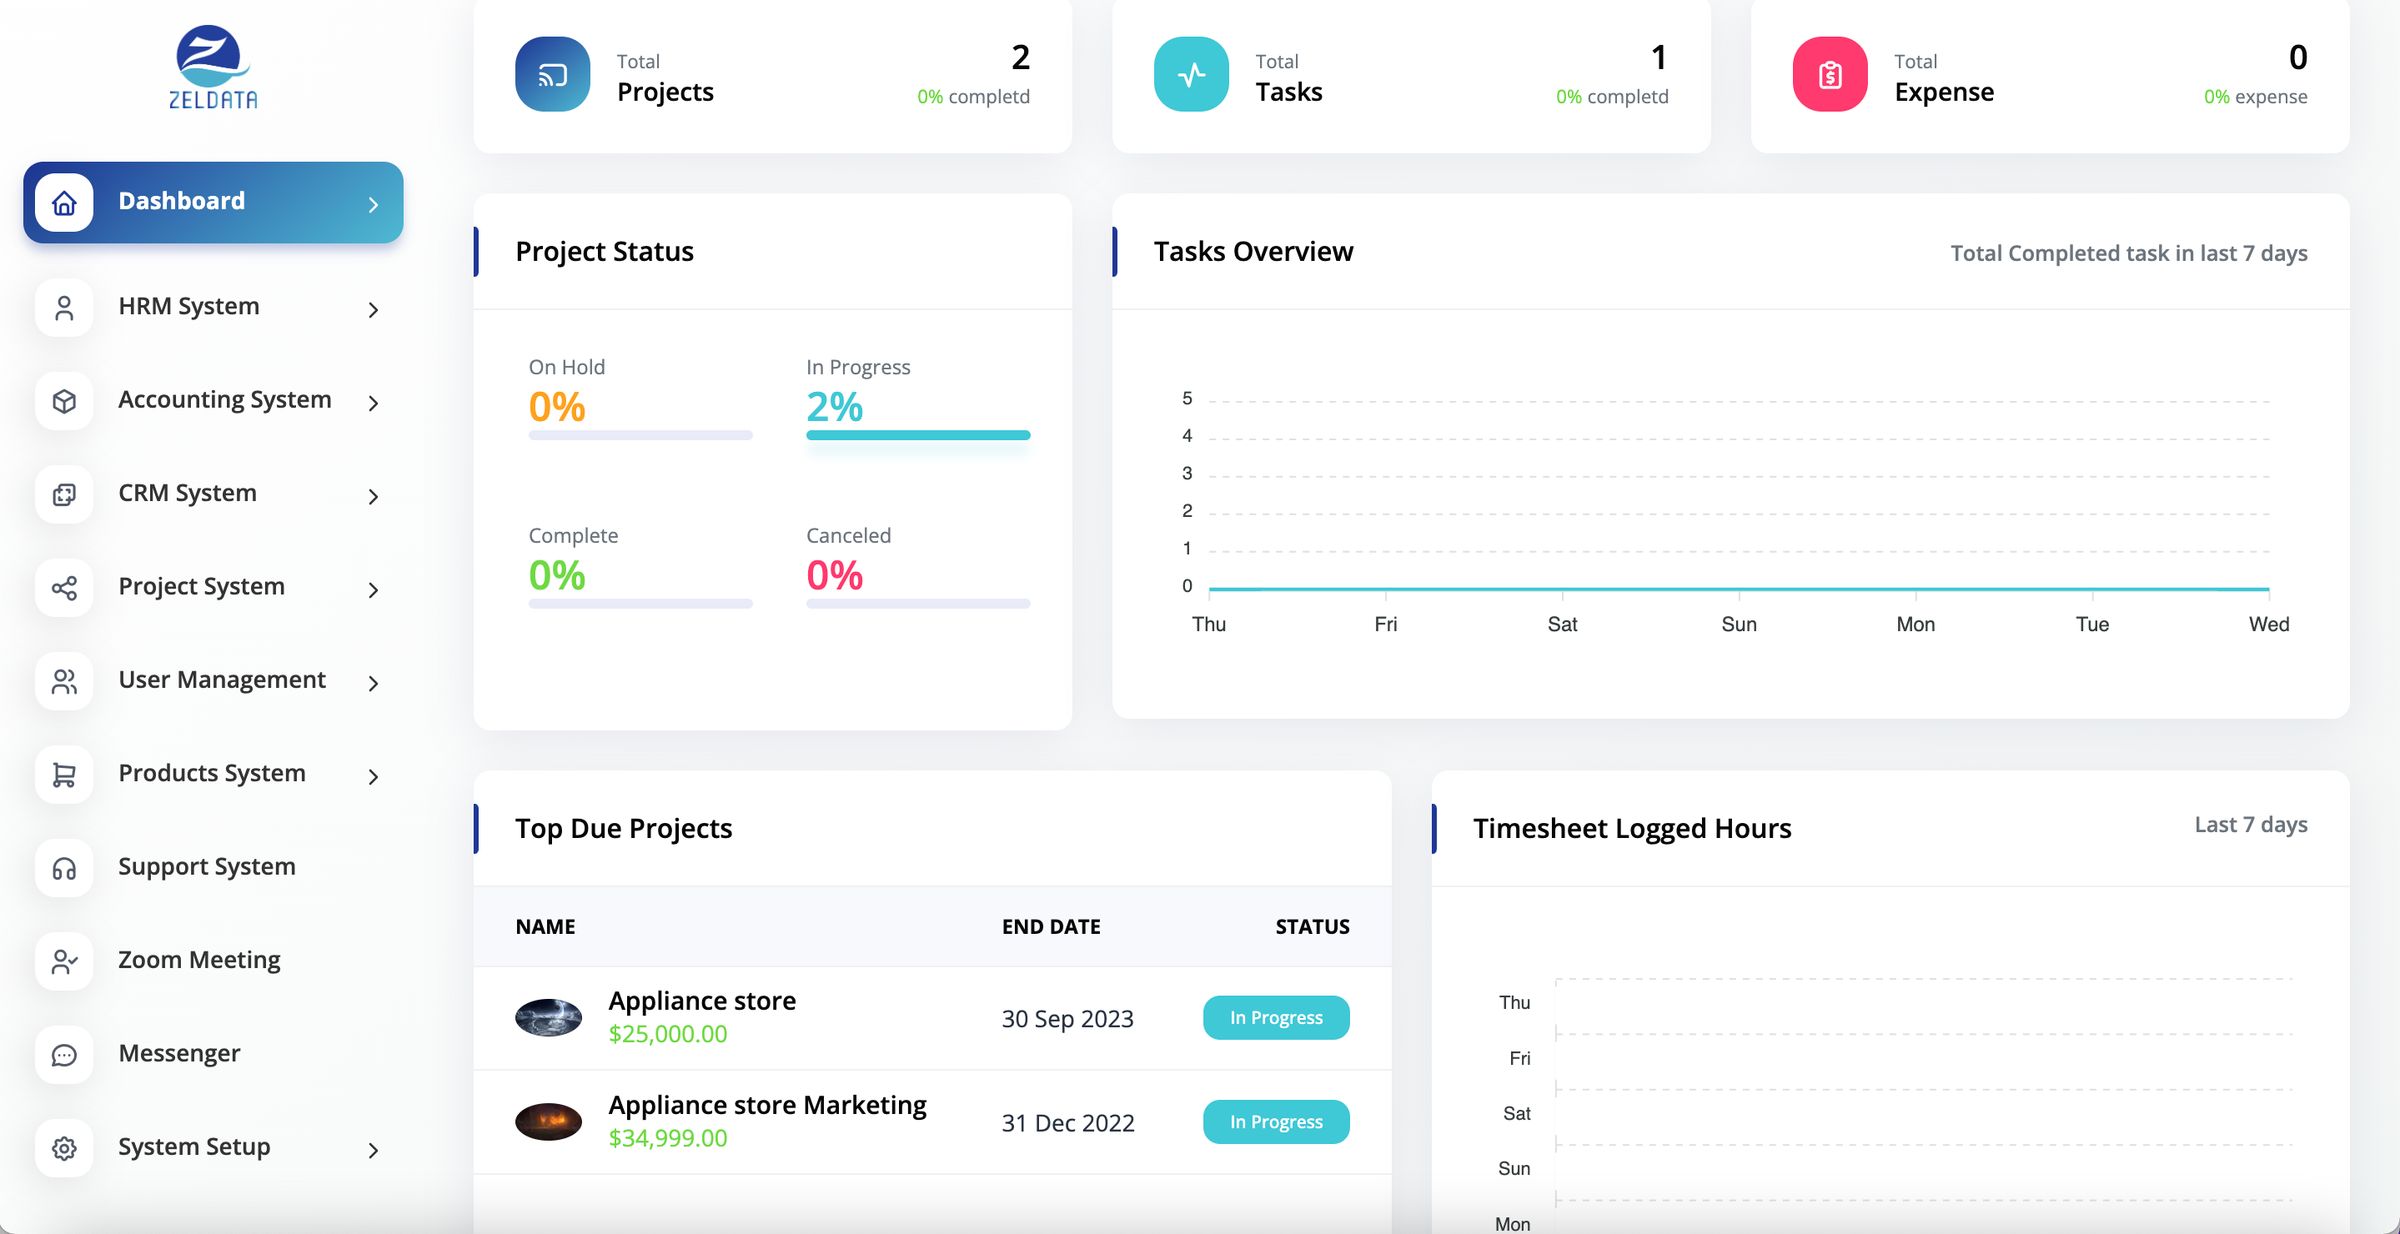Click Appliance store Marketing project link
Screen dimensions: 2400x1234
[766, 1105]
